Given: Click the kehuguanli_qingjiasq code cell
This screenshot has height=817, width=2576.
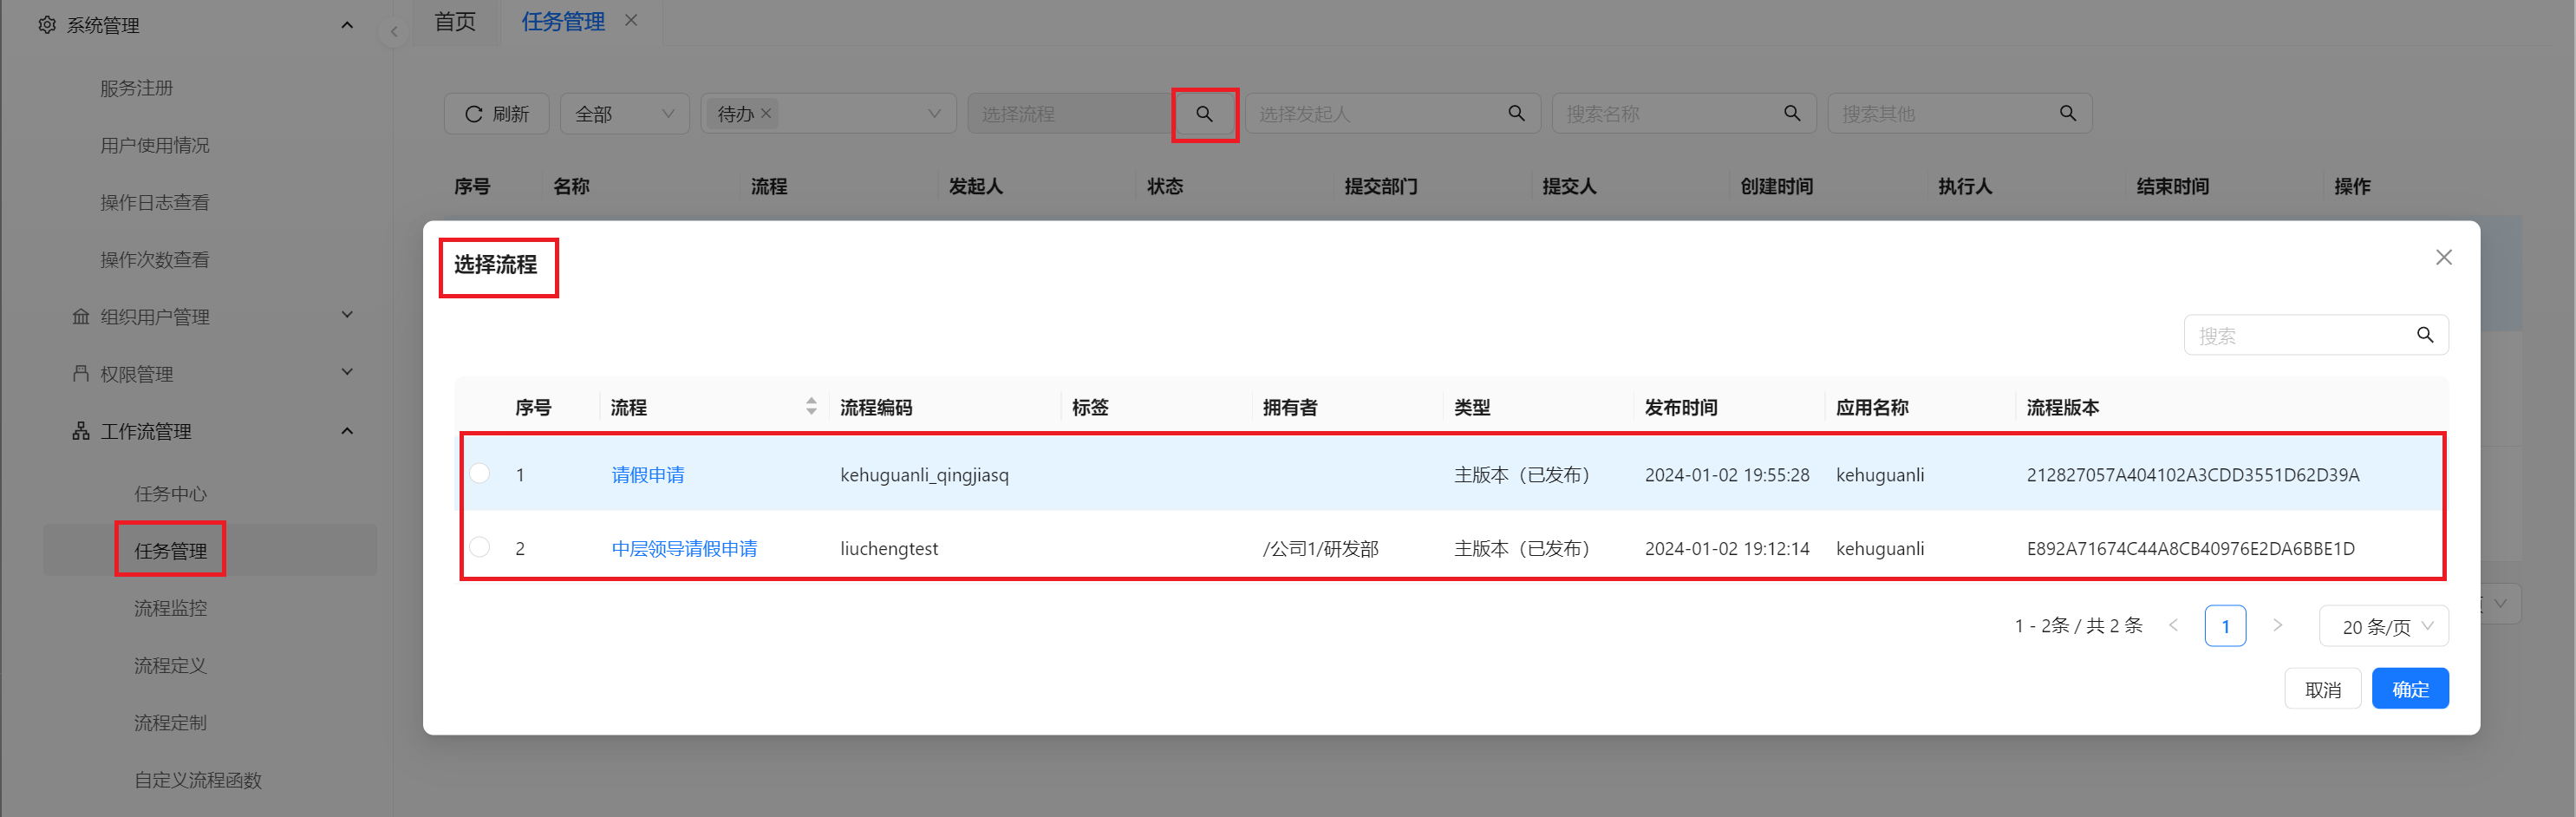Looking at the screenshot, I should pos(924,474).
